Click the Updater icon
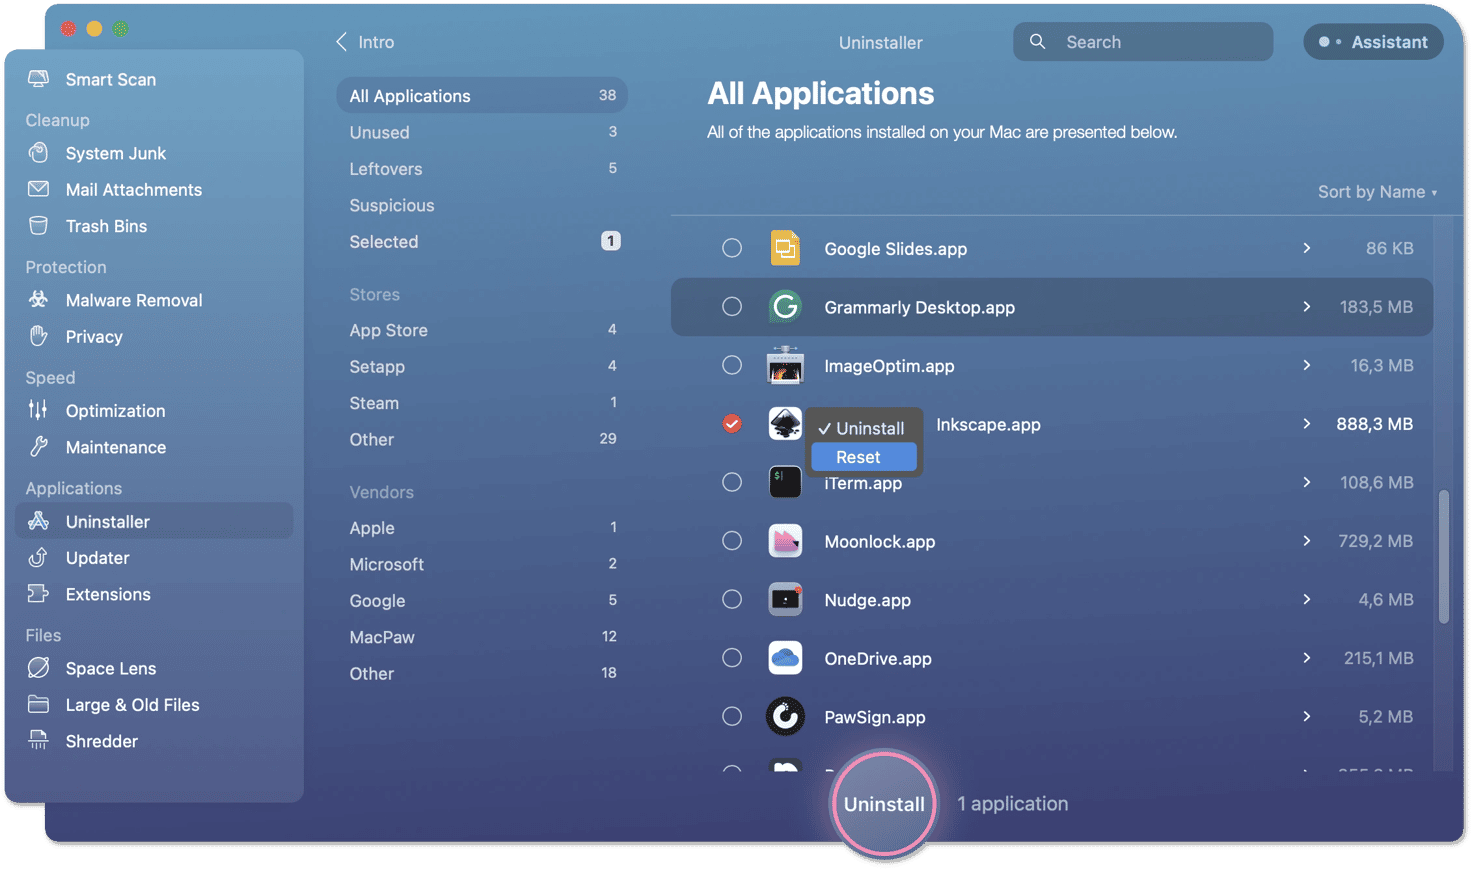The height and width of the screenshot is (869, 1472). point(38,557)
